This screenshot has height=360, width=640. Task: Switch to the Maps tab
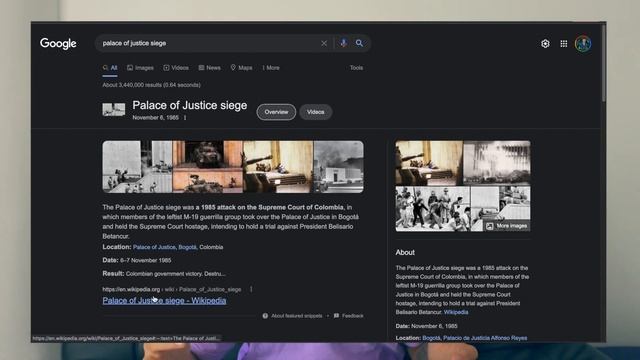[x=241, y=68]
